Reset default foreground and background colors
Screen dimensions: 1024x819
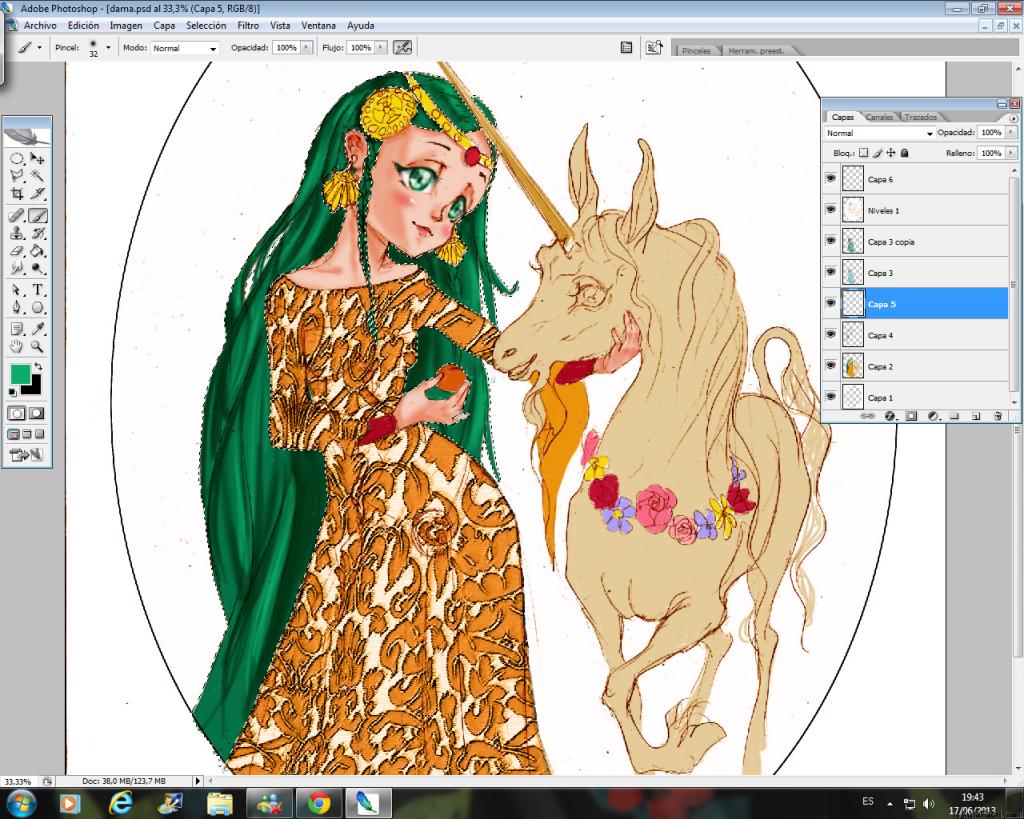[x=12, y=392]
